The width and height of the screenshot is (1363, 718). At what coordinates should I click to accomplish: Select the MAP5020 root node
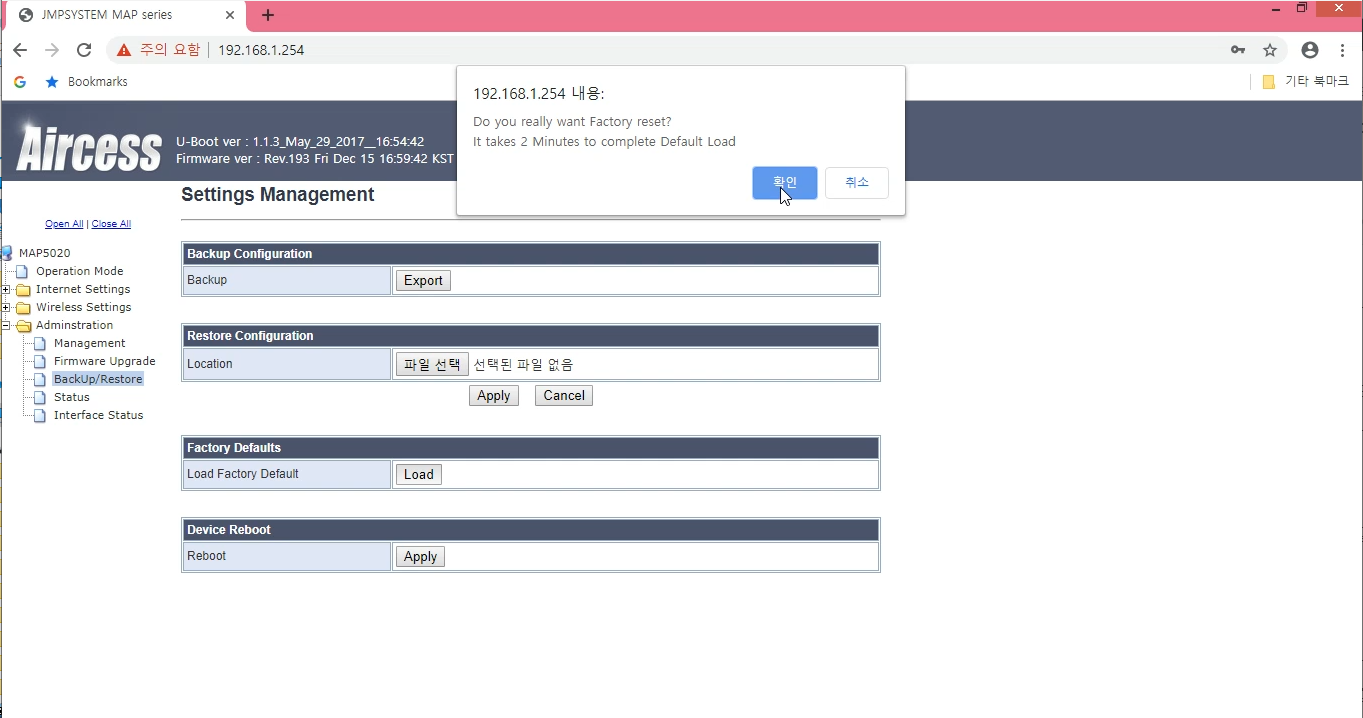click(x=45, y=253)
